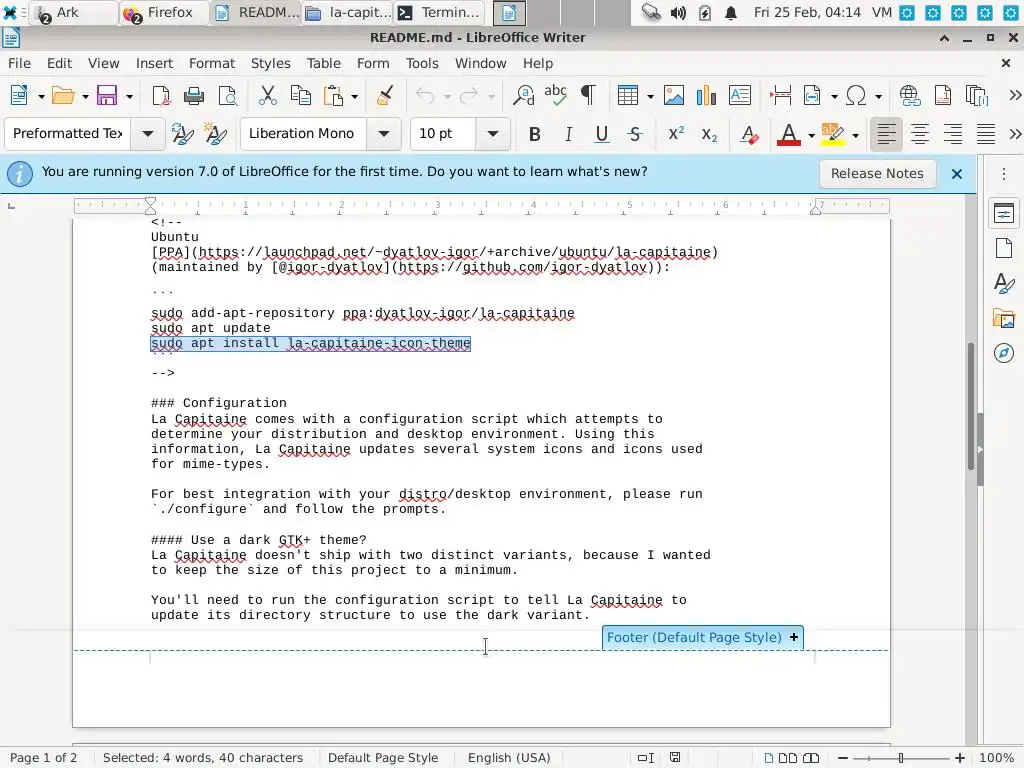The height and width of the screenshot is (768, 1024).
Task: Toggle formatting marks (pilcrow icon)
Action: click(588, 96)
